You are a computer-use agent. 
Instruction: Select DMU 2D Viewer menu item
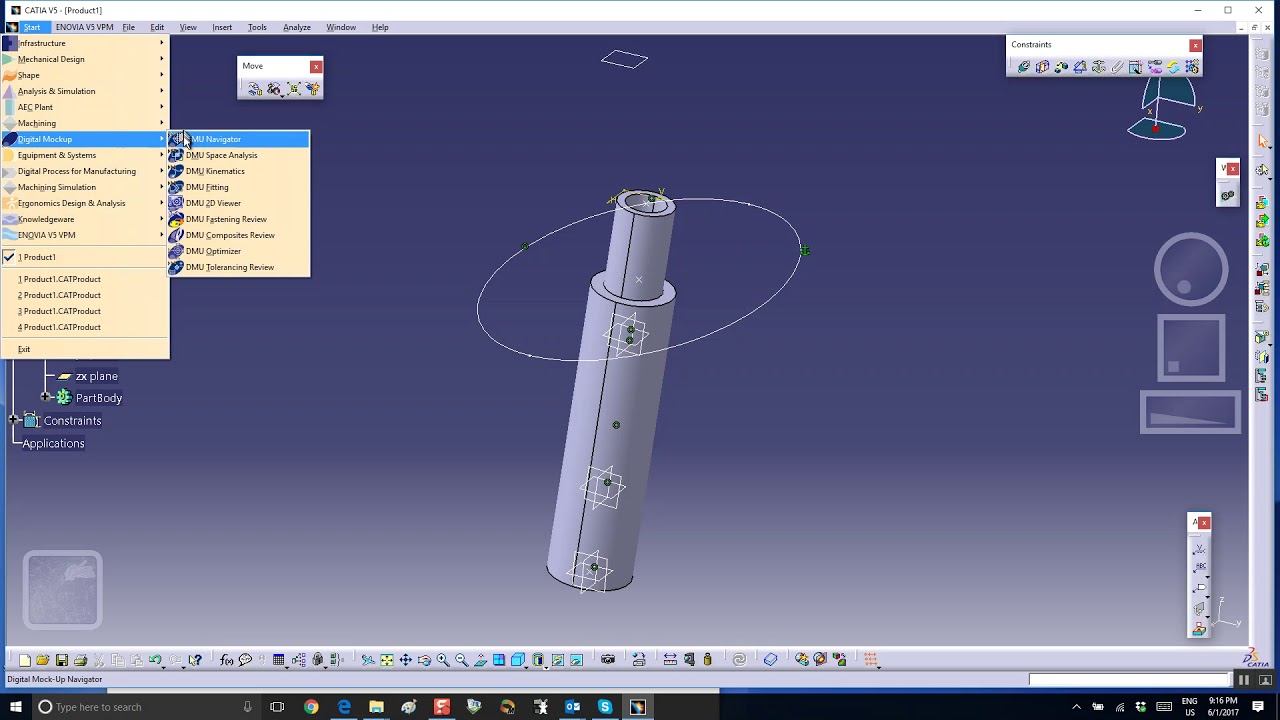(239, 203)
